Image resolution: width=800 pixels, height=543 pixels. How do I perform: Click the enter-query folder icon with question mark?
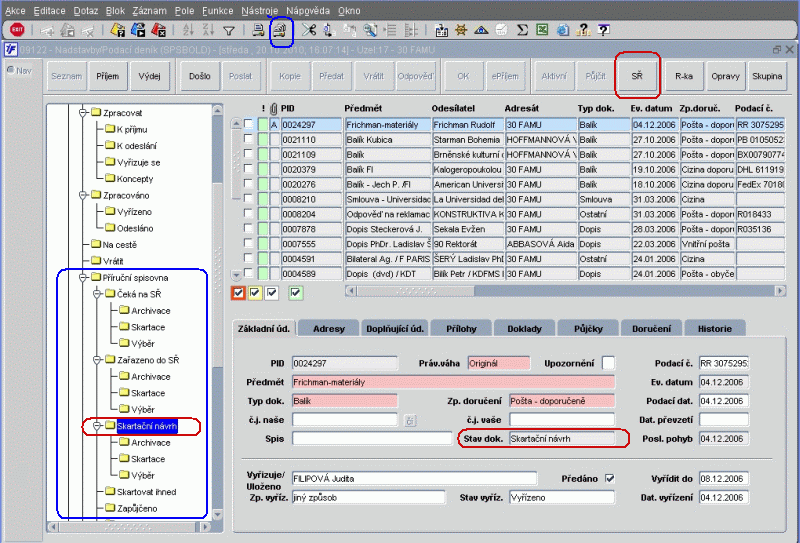[x=118, y=30]
